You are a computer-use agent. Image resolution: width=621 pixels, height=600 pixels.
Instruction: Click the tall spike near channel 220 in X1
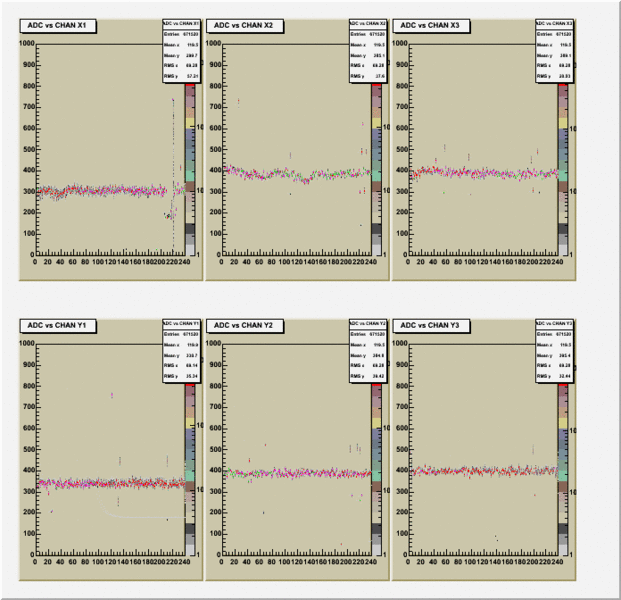173,174
